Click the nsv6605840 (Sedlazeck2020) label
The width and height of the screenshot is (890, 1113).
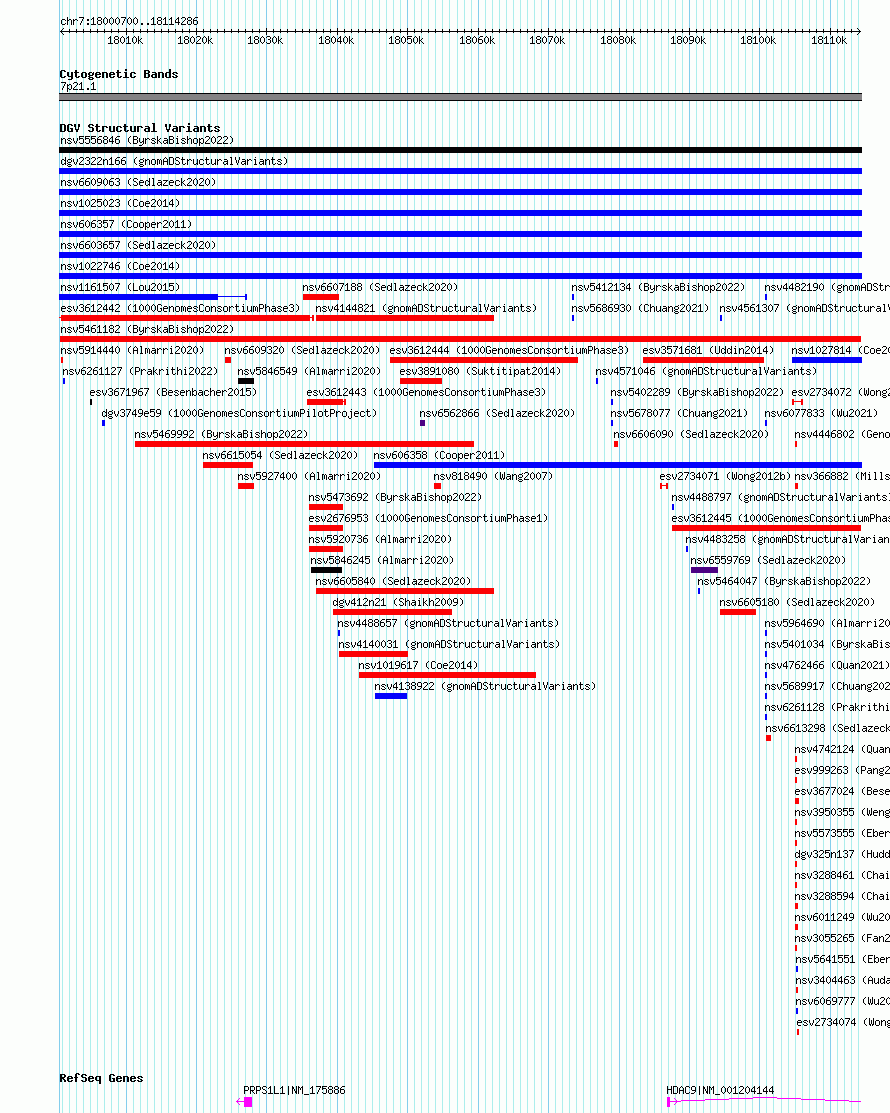point(393,581)
